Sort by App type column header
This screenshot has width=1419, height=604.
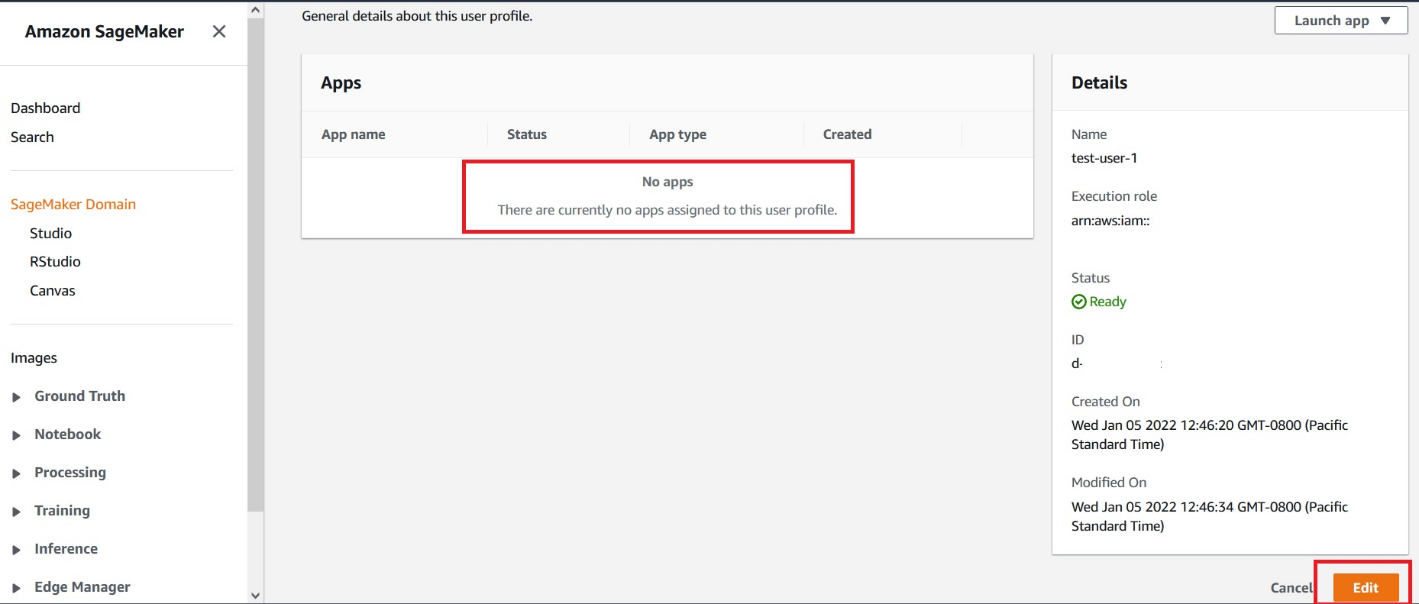pyautogui.click(x=678, y=134)
